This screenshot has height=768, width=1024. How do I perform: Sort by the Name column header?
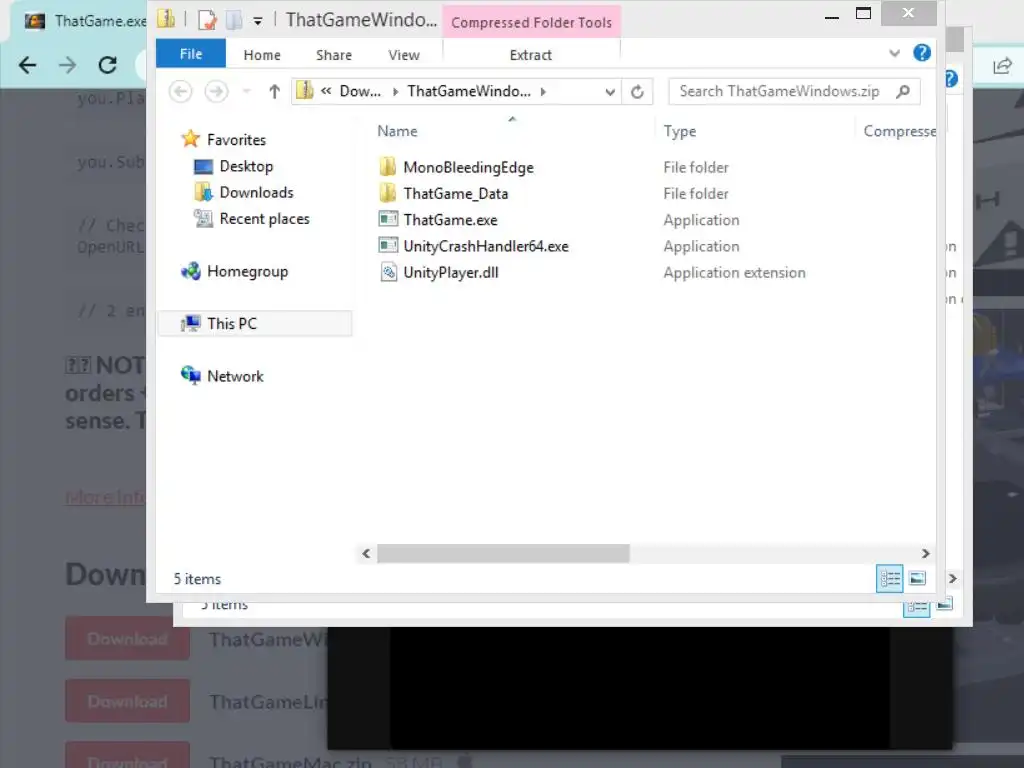click(397, 131)
